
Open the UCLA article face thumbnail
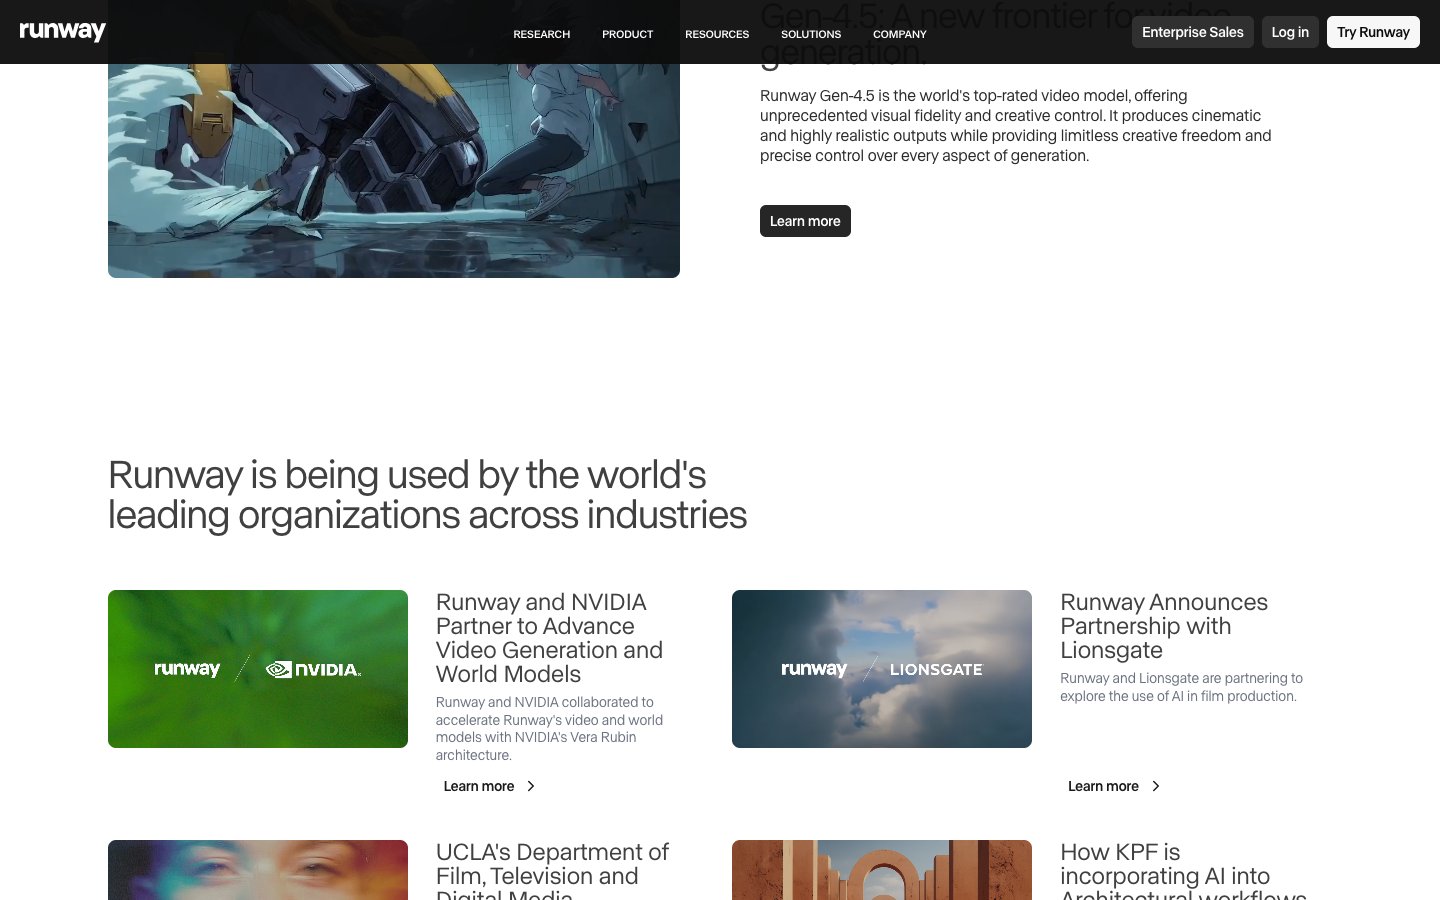[x=258, y=870]
